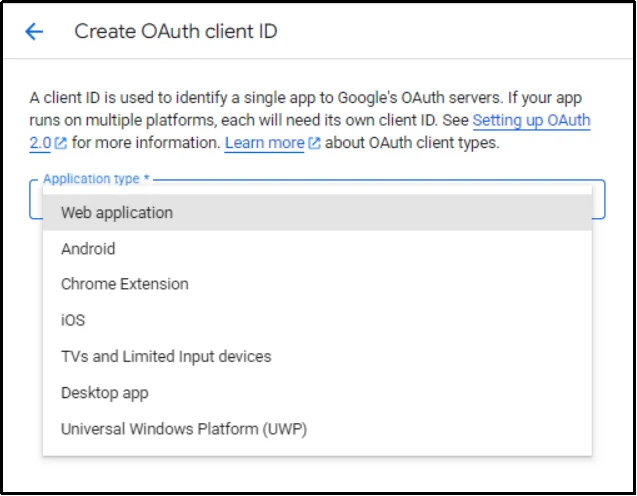Image resolution: width=637 pixels, height=496 pixels.
Task: Select iOS application type
Action: coord(317,320)
